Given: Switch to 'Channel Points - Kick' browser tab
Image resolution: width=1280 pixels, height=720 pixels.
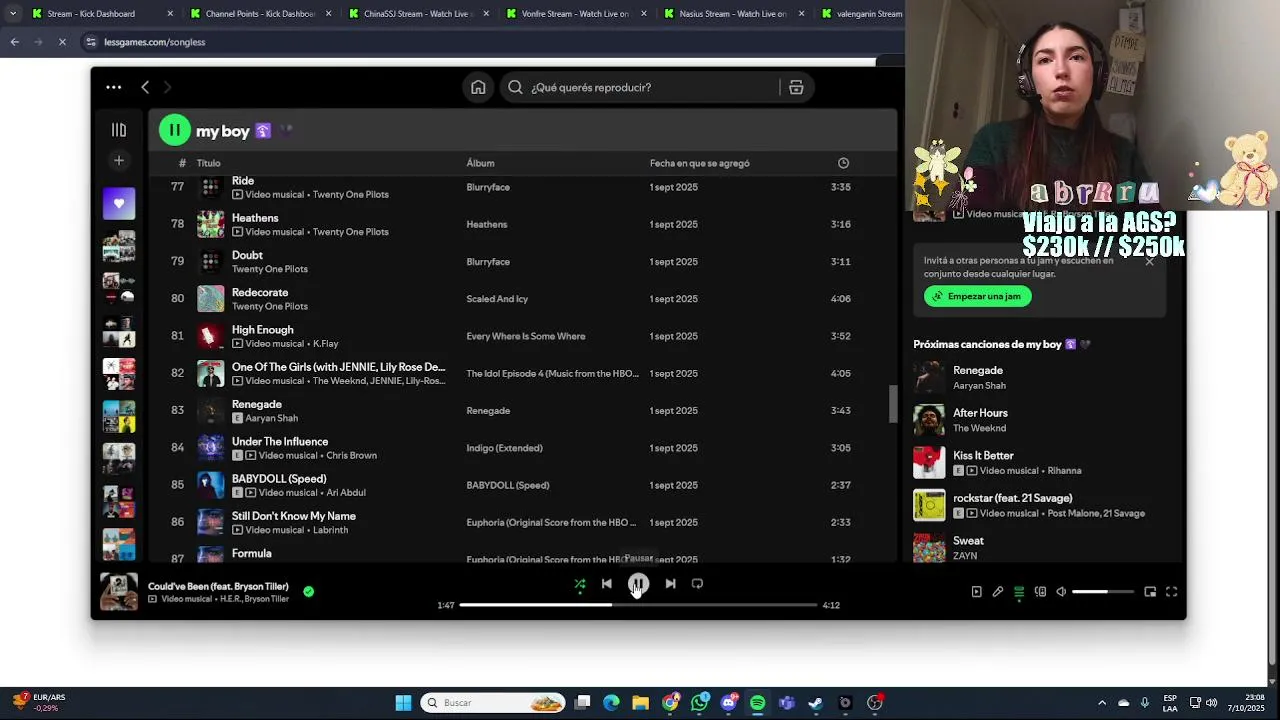Looking at the screenshot, I should (x=260, y=14).
